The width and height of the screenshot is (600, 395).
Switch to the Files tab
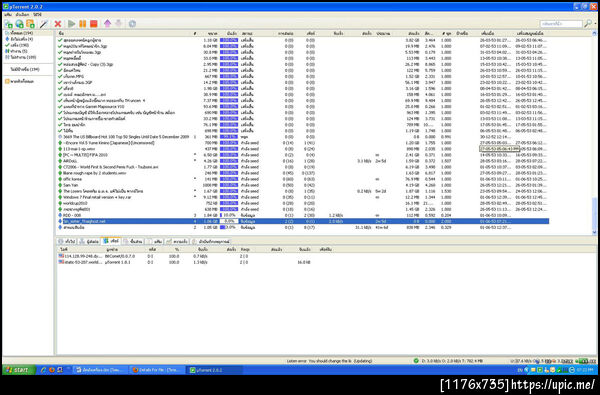(x=155, y=242)
